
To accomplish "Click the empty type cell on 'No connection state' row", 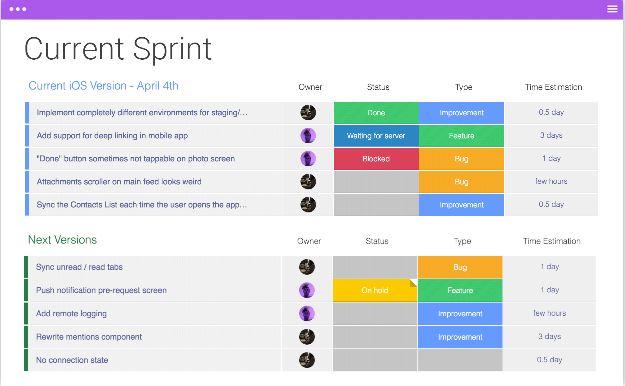I will pyautogui.click(x=460, y=360).
